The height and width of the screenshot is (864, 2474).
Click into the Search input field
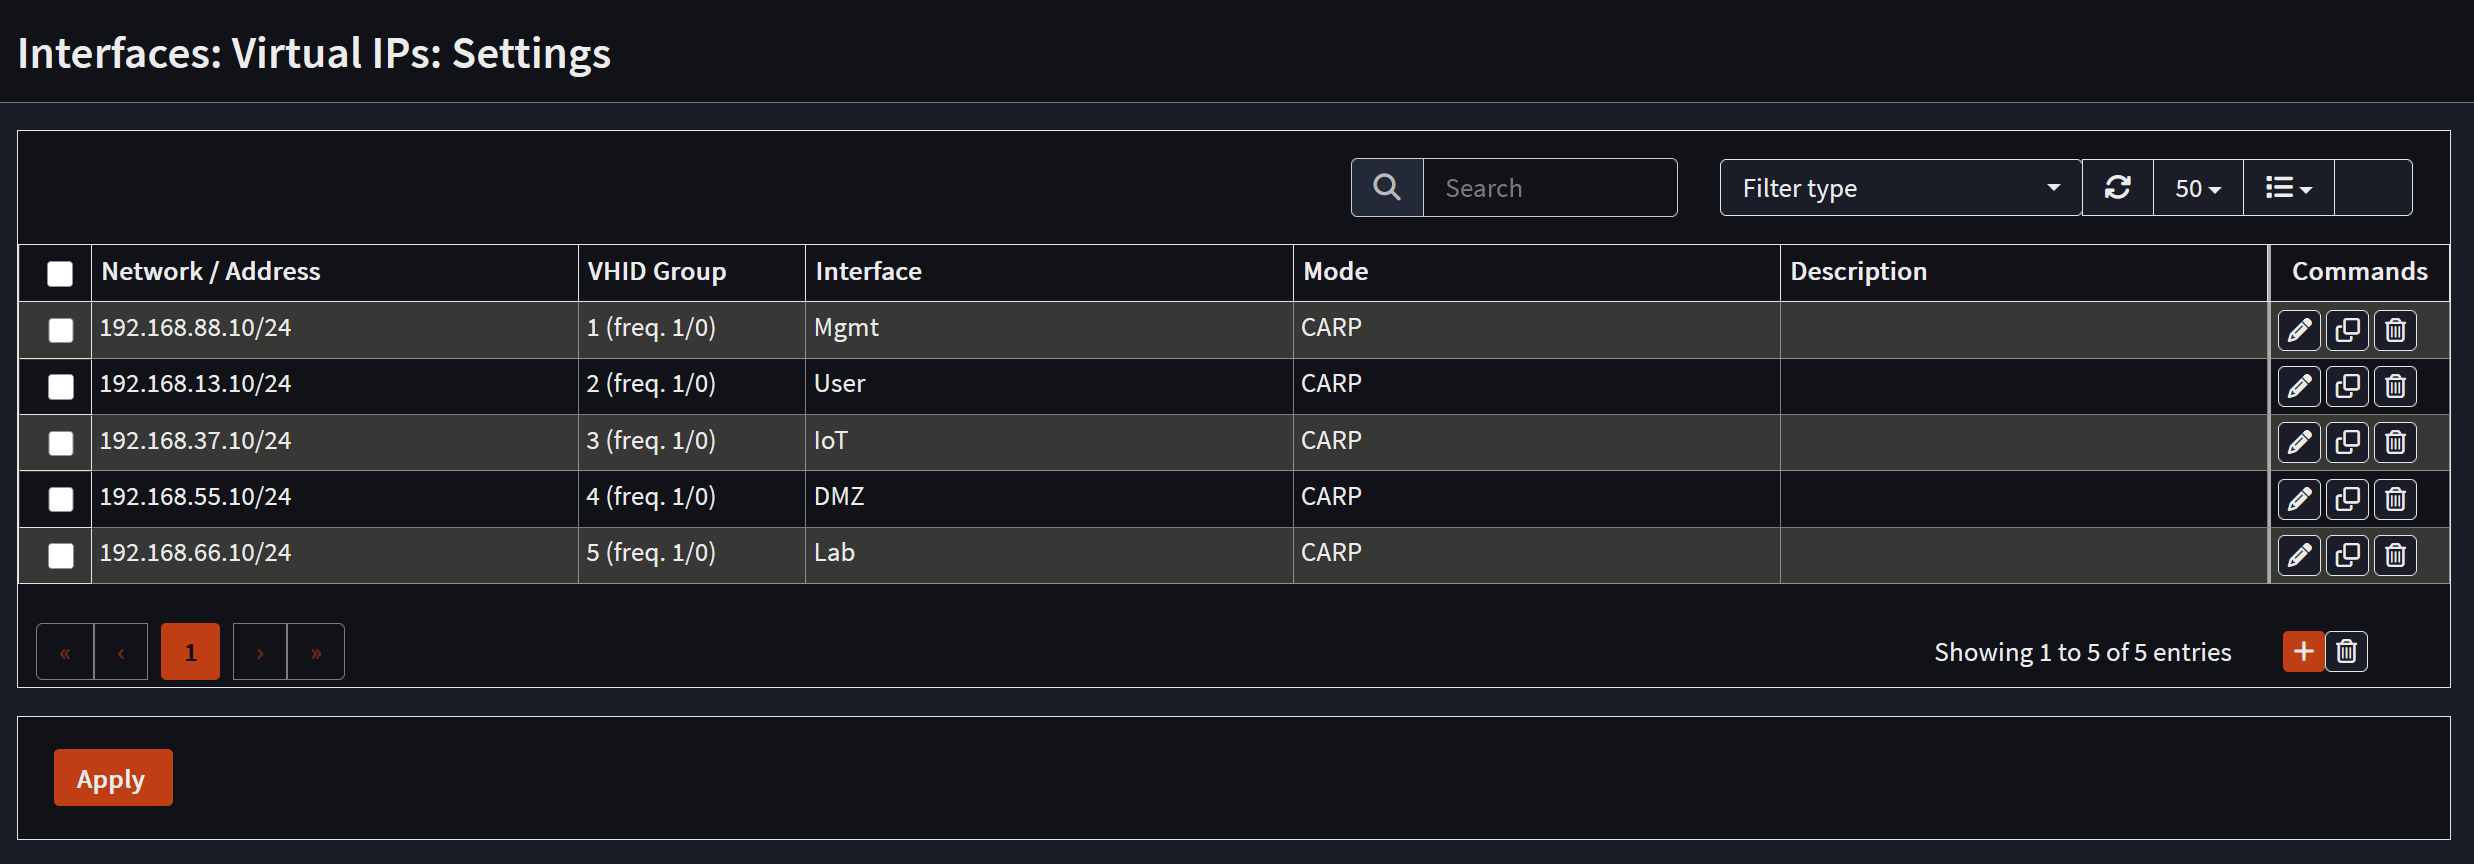(1549, 188)
